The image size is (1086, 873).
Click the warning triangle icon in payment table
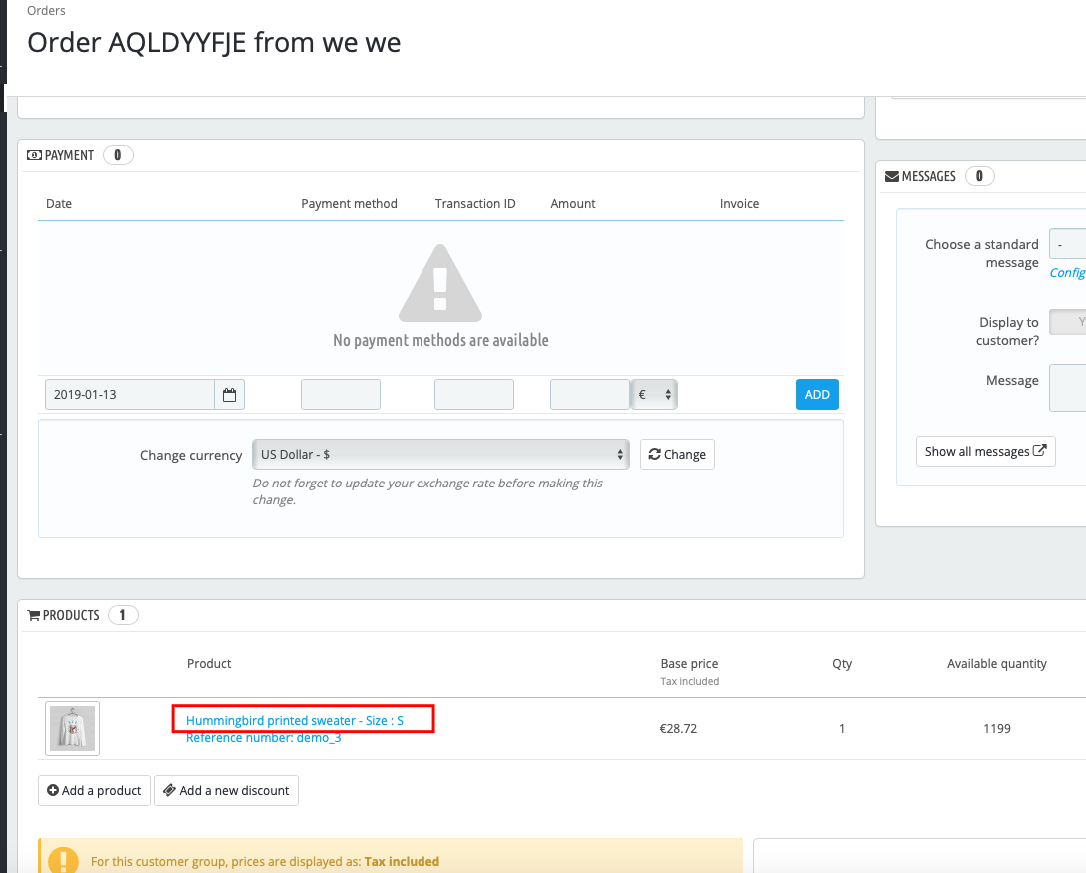440,283
